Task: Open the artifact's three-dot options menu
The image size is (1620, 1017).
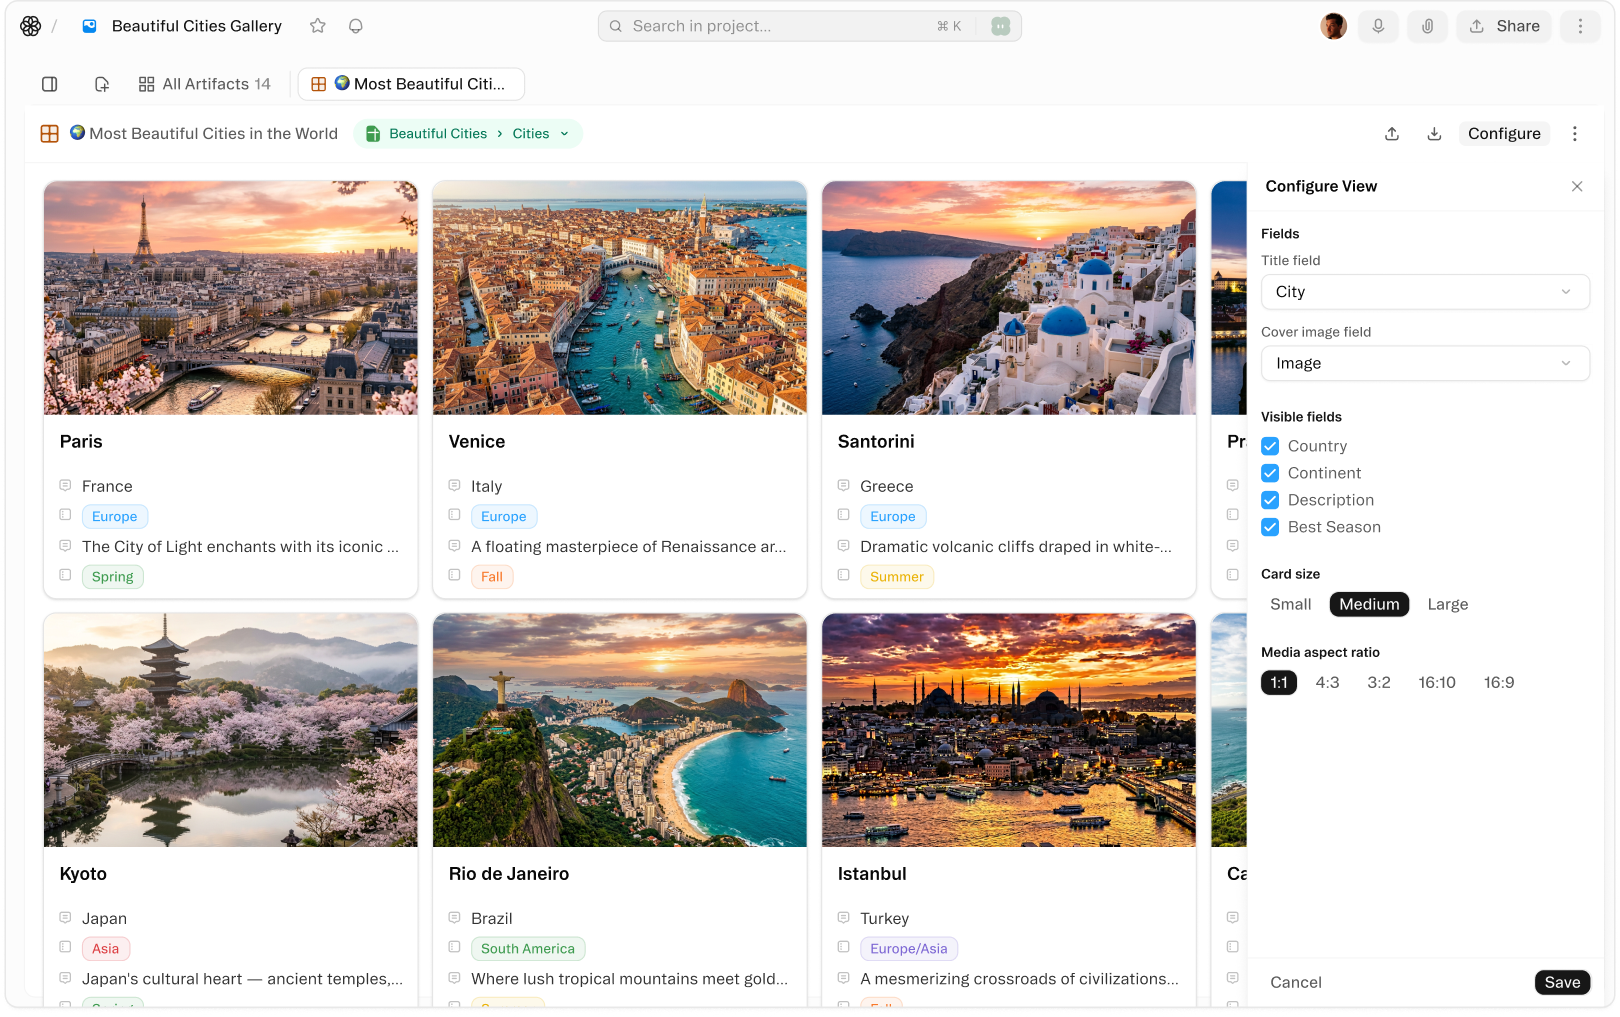Action: pyautogui.click(x=1575, y=134)
